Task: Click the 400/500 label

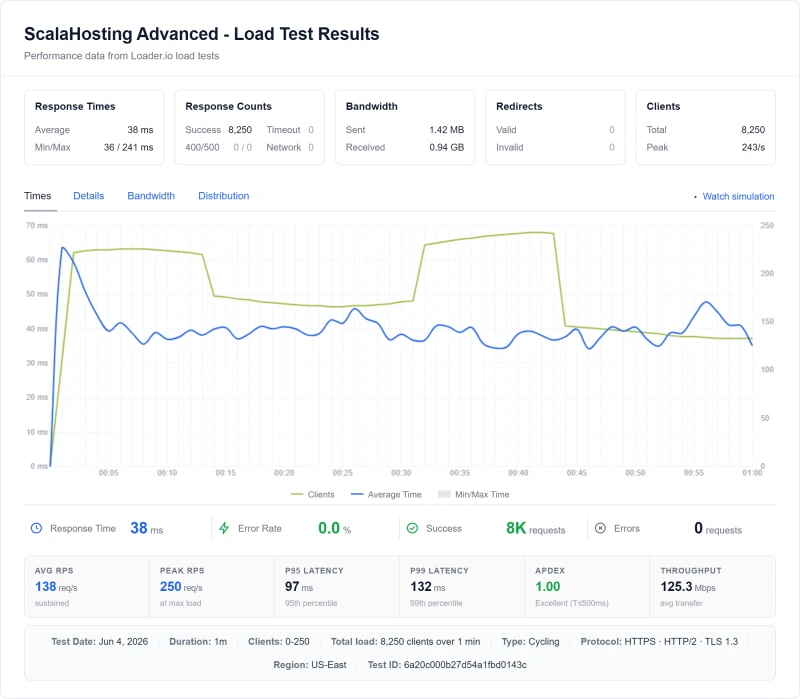Action: (202, 147)
